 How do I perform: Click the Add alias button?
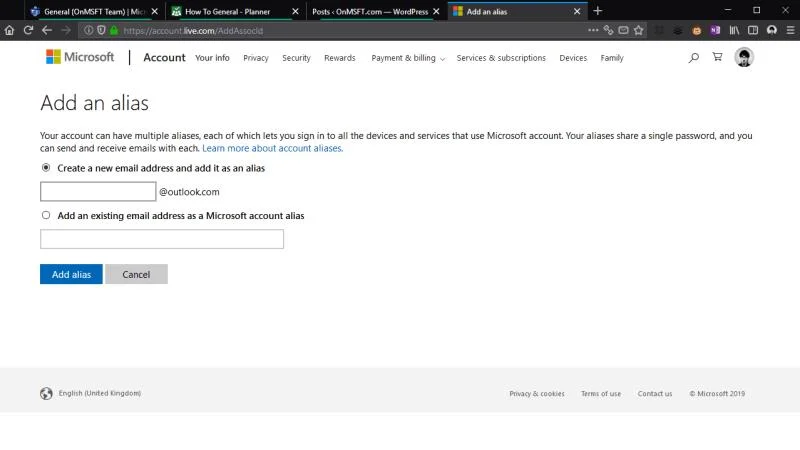(71, 274)
